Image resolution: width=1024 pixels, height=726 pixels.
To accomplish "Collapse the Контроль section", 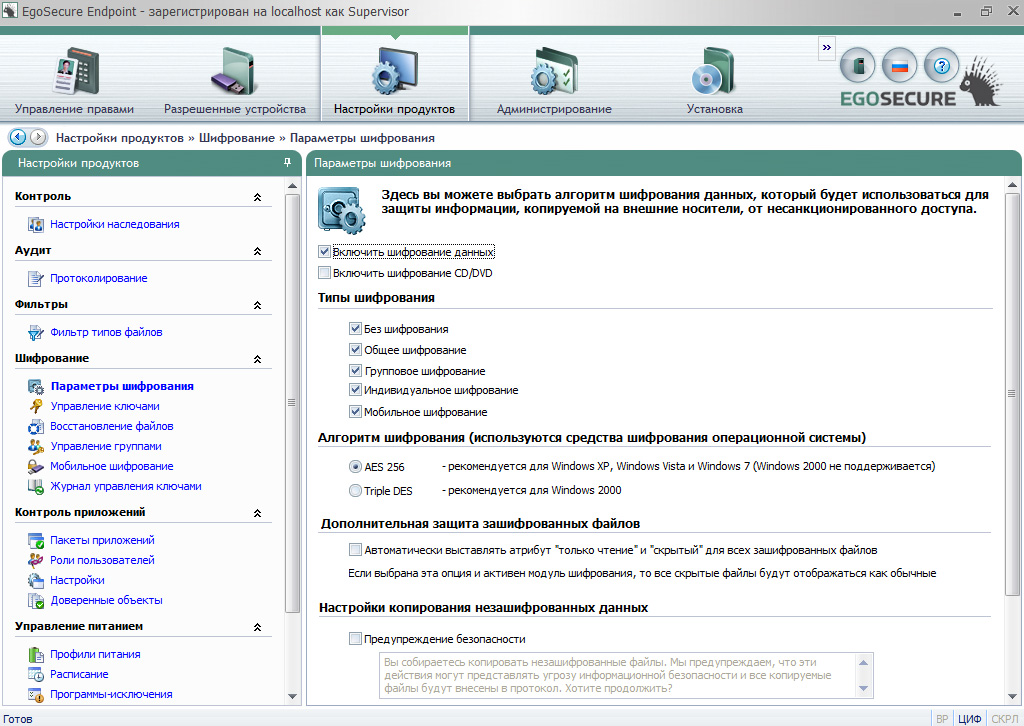I will (257, 197).
